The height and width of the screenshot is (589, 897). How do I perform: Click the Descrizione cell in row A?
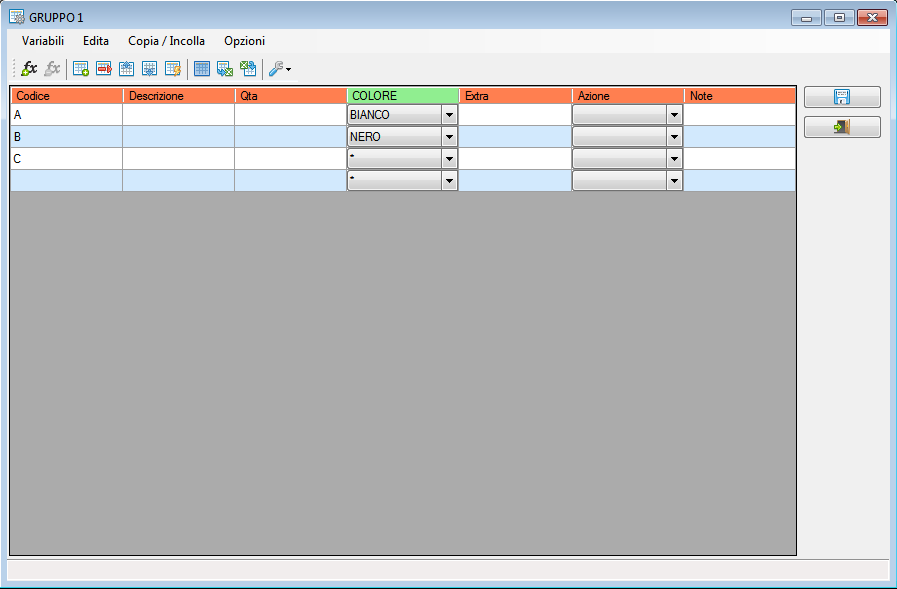[x=179, y=115]
